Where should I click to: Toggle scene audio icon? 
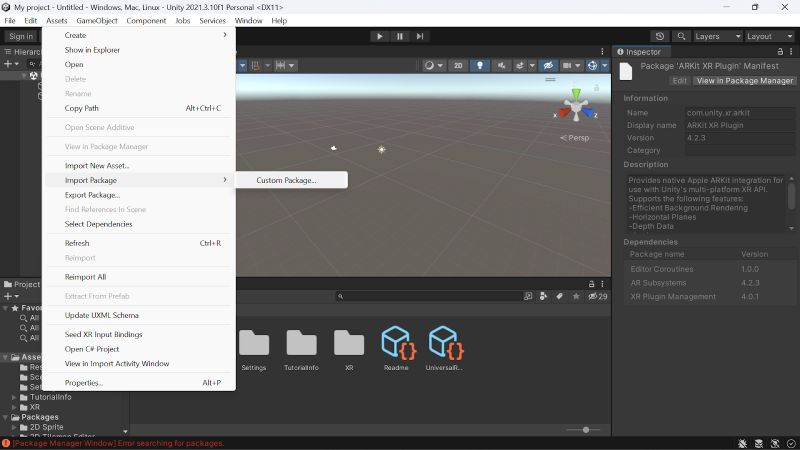(501, 65)
